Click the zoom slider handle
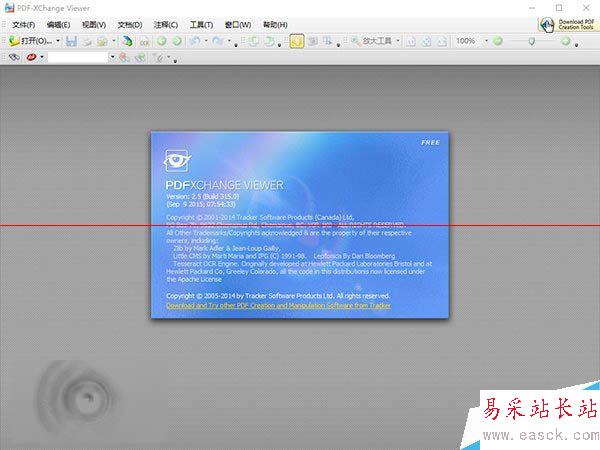This screenshot has width=600, height=450. [x=532, y=41]
